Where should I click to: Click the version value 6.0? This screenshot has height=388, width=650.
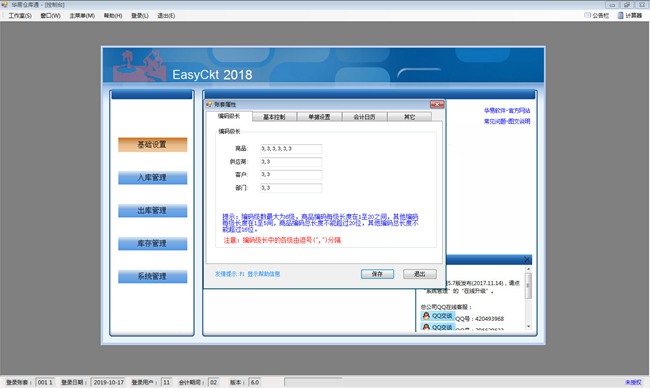coord(255,382)
